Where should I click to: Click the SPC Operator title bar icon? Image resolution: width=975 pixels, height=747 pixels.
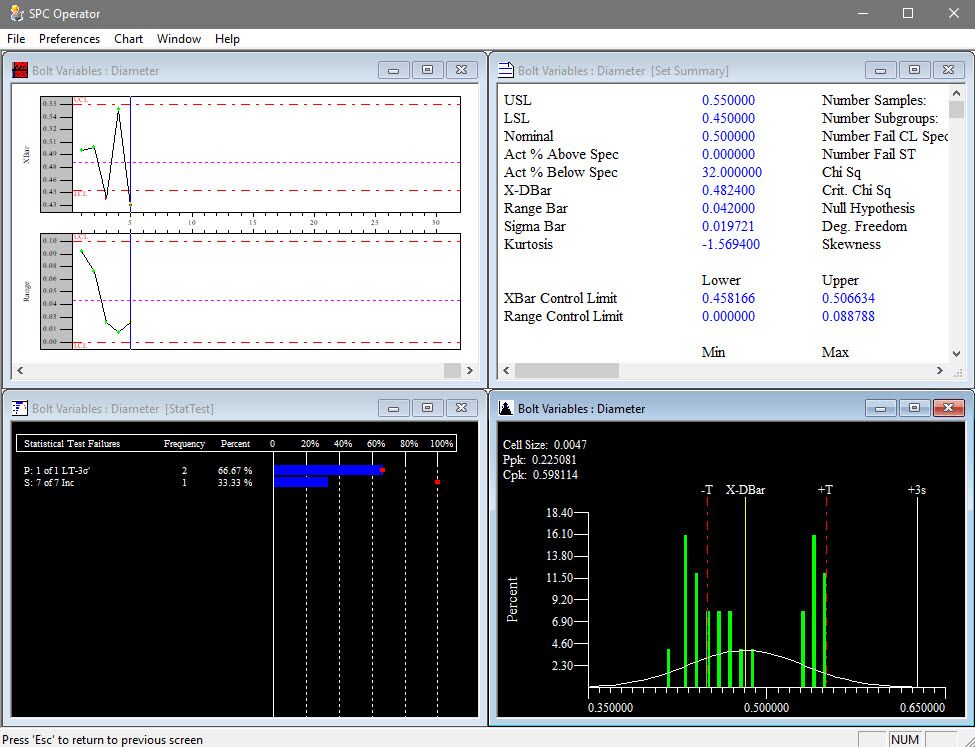[15, 14]
